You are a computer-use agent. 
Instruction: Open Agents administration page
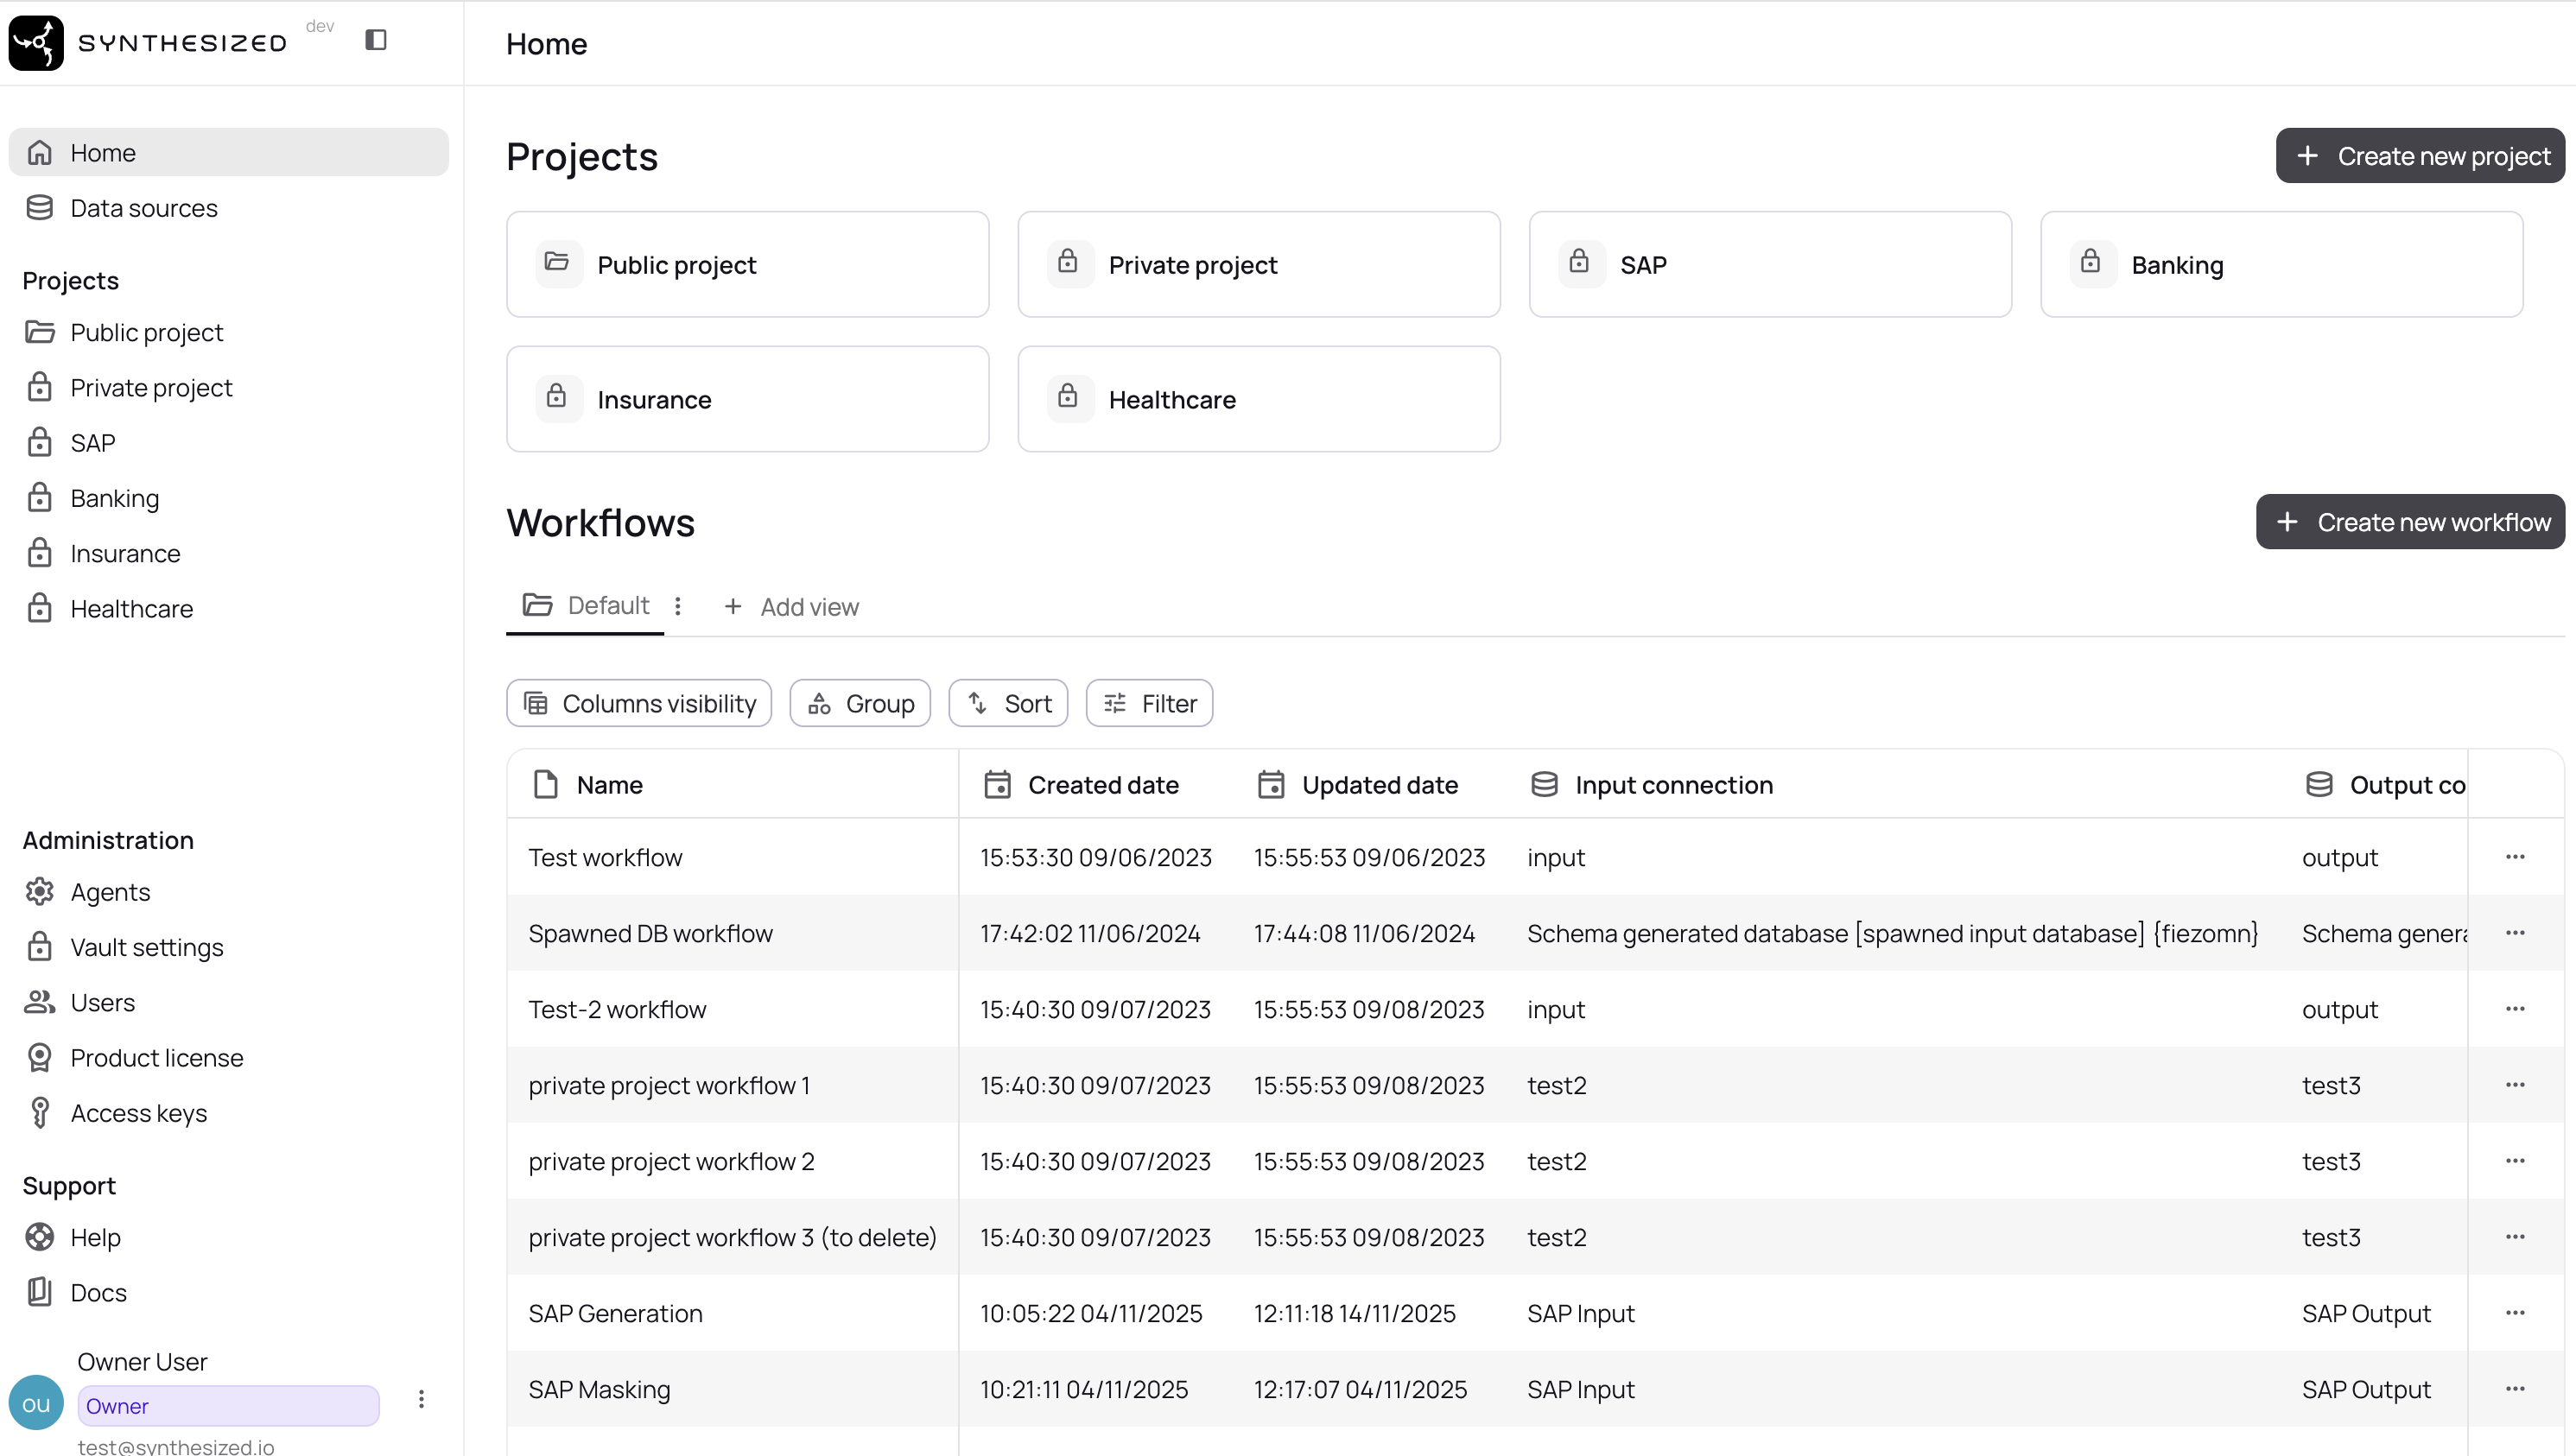[x=110, y=892]
